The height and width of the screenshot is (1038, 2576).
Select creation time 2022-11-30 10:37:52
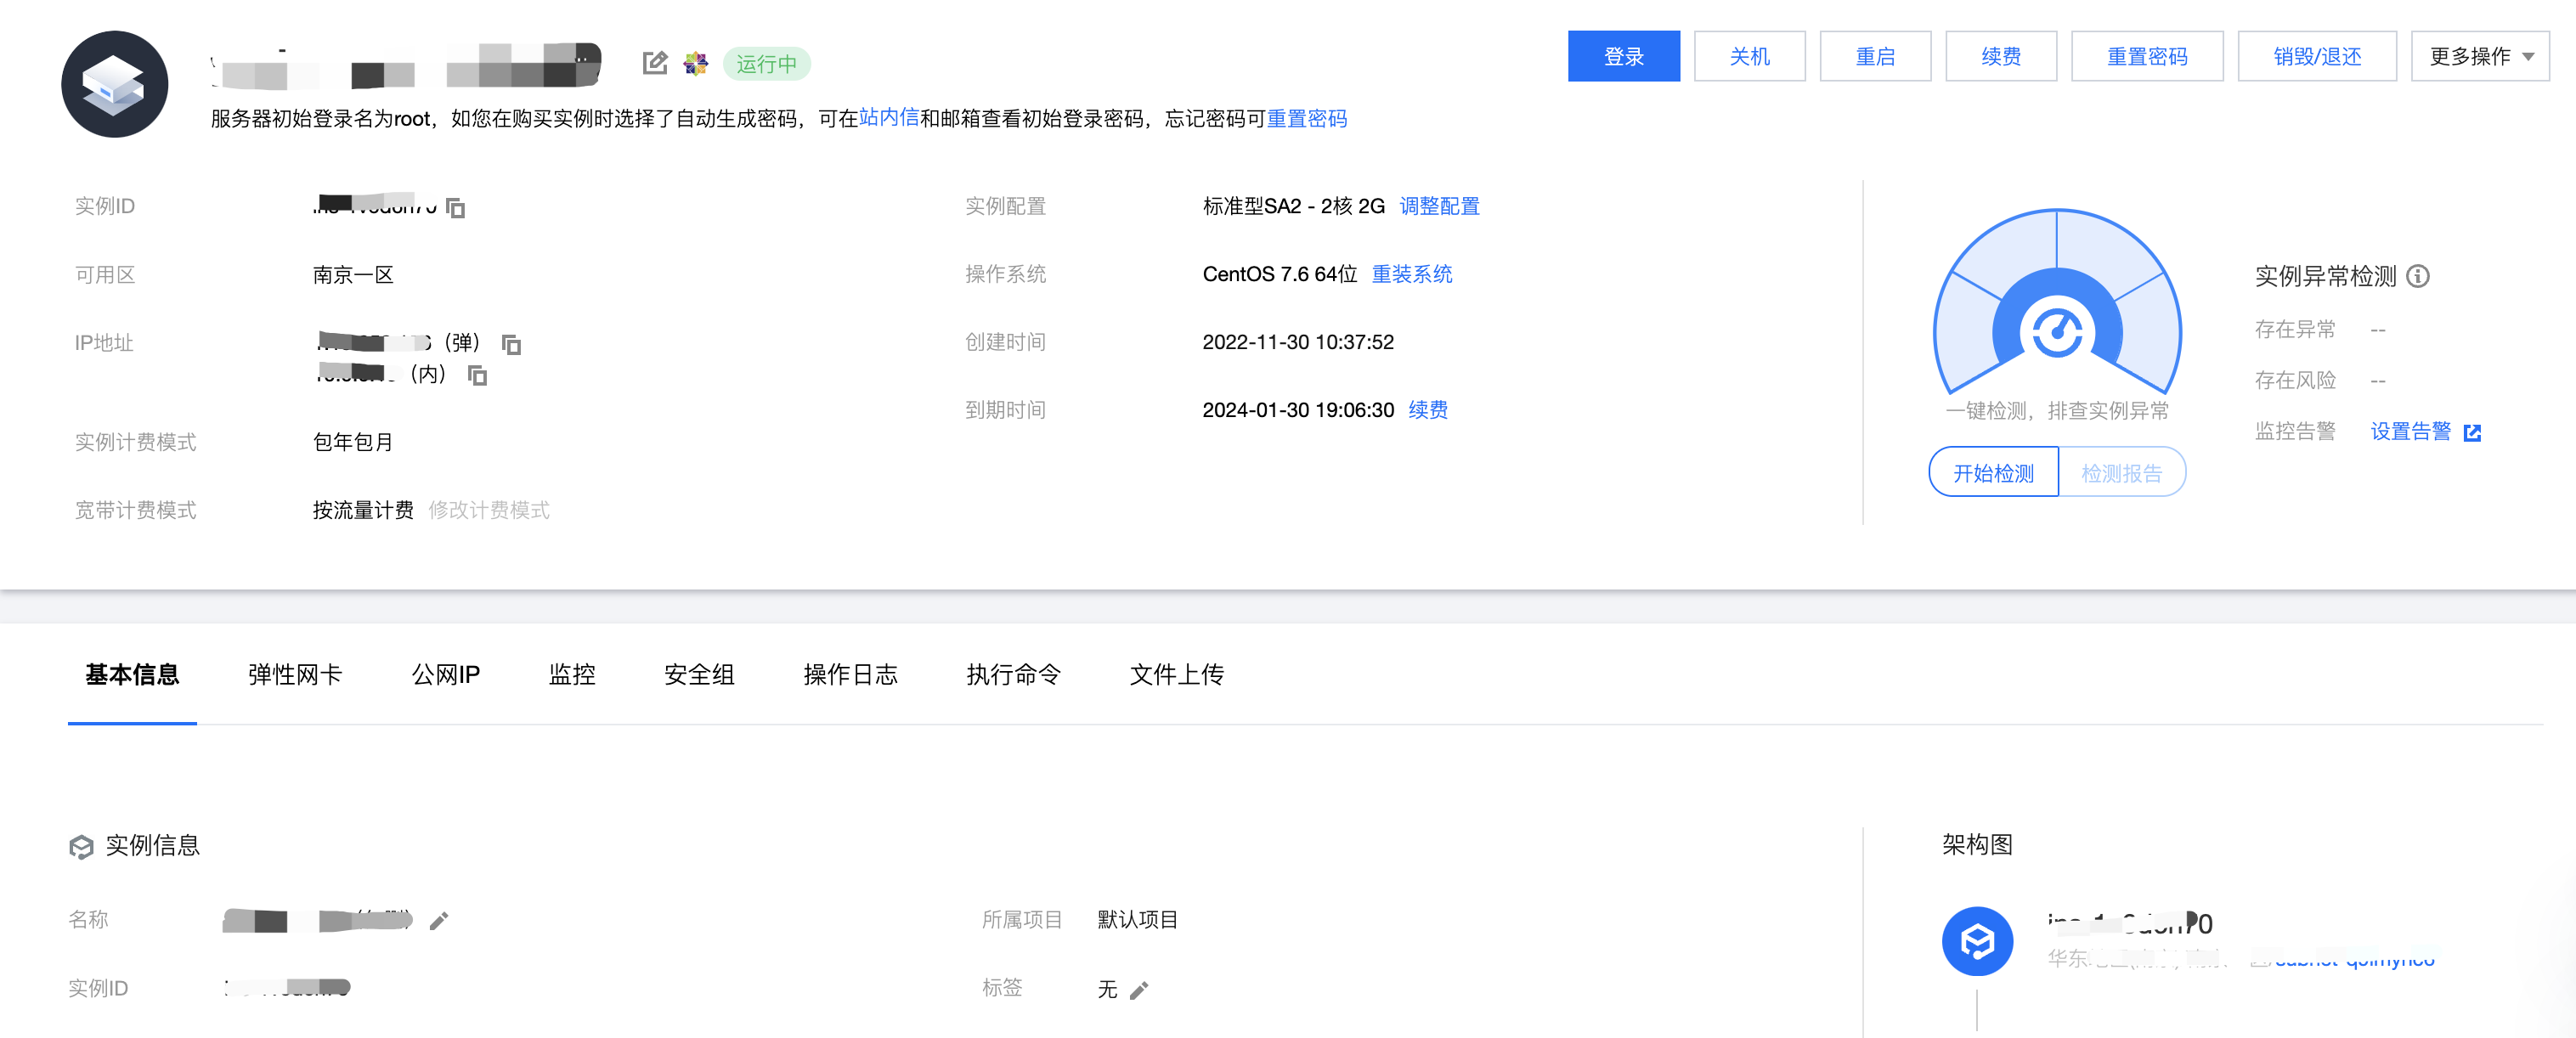click(x=1297, y=342)
